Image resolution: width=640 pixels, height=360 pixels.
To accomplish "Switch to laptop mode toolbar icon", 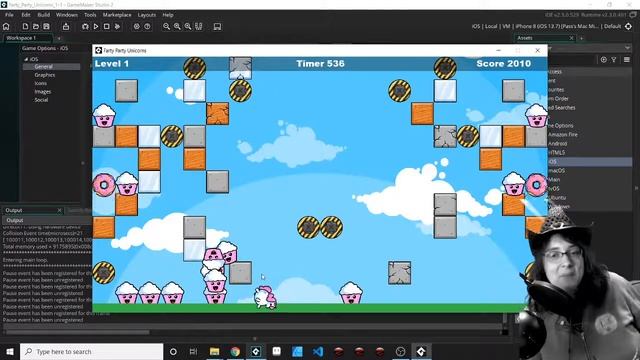I will coord(217,27).
